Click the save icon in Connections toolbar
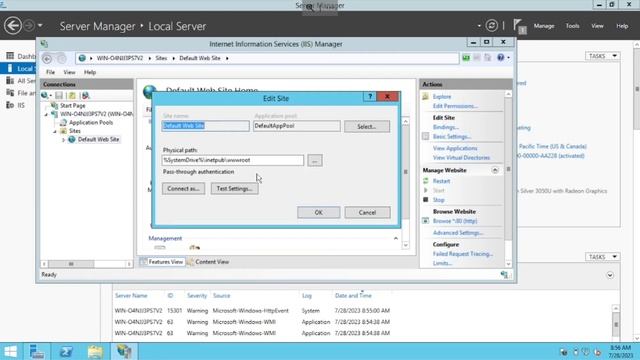 [59, 96]
